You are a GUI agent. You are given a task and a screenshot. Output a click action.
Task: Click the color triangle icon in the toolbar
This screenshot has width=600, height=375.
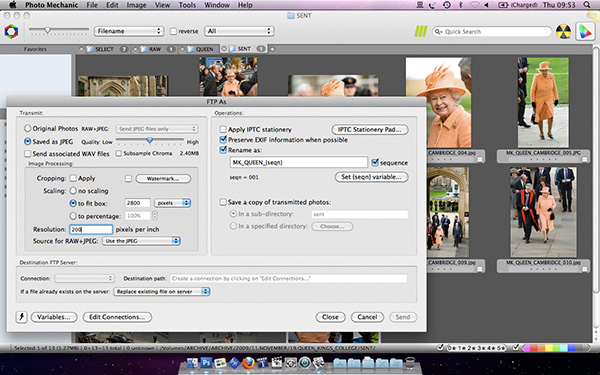585,31
